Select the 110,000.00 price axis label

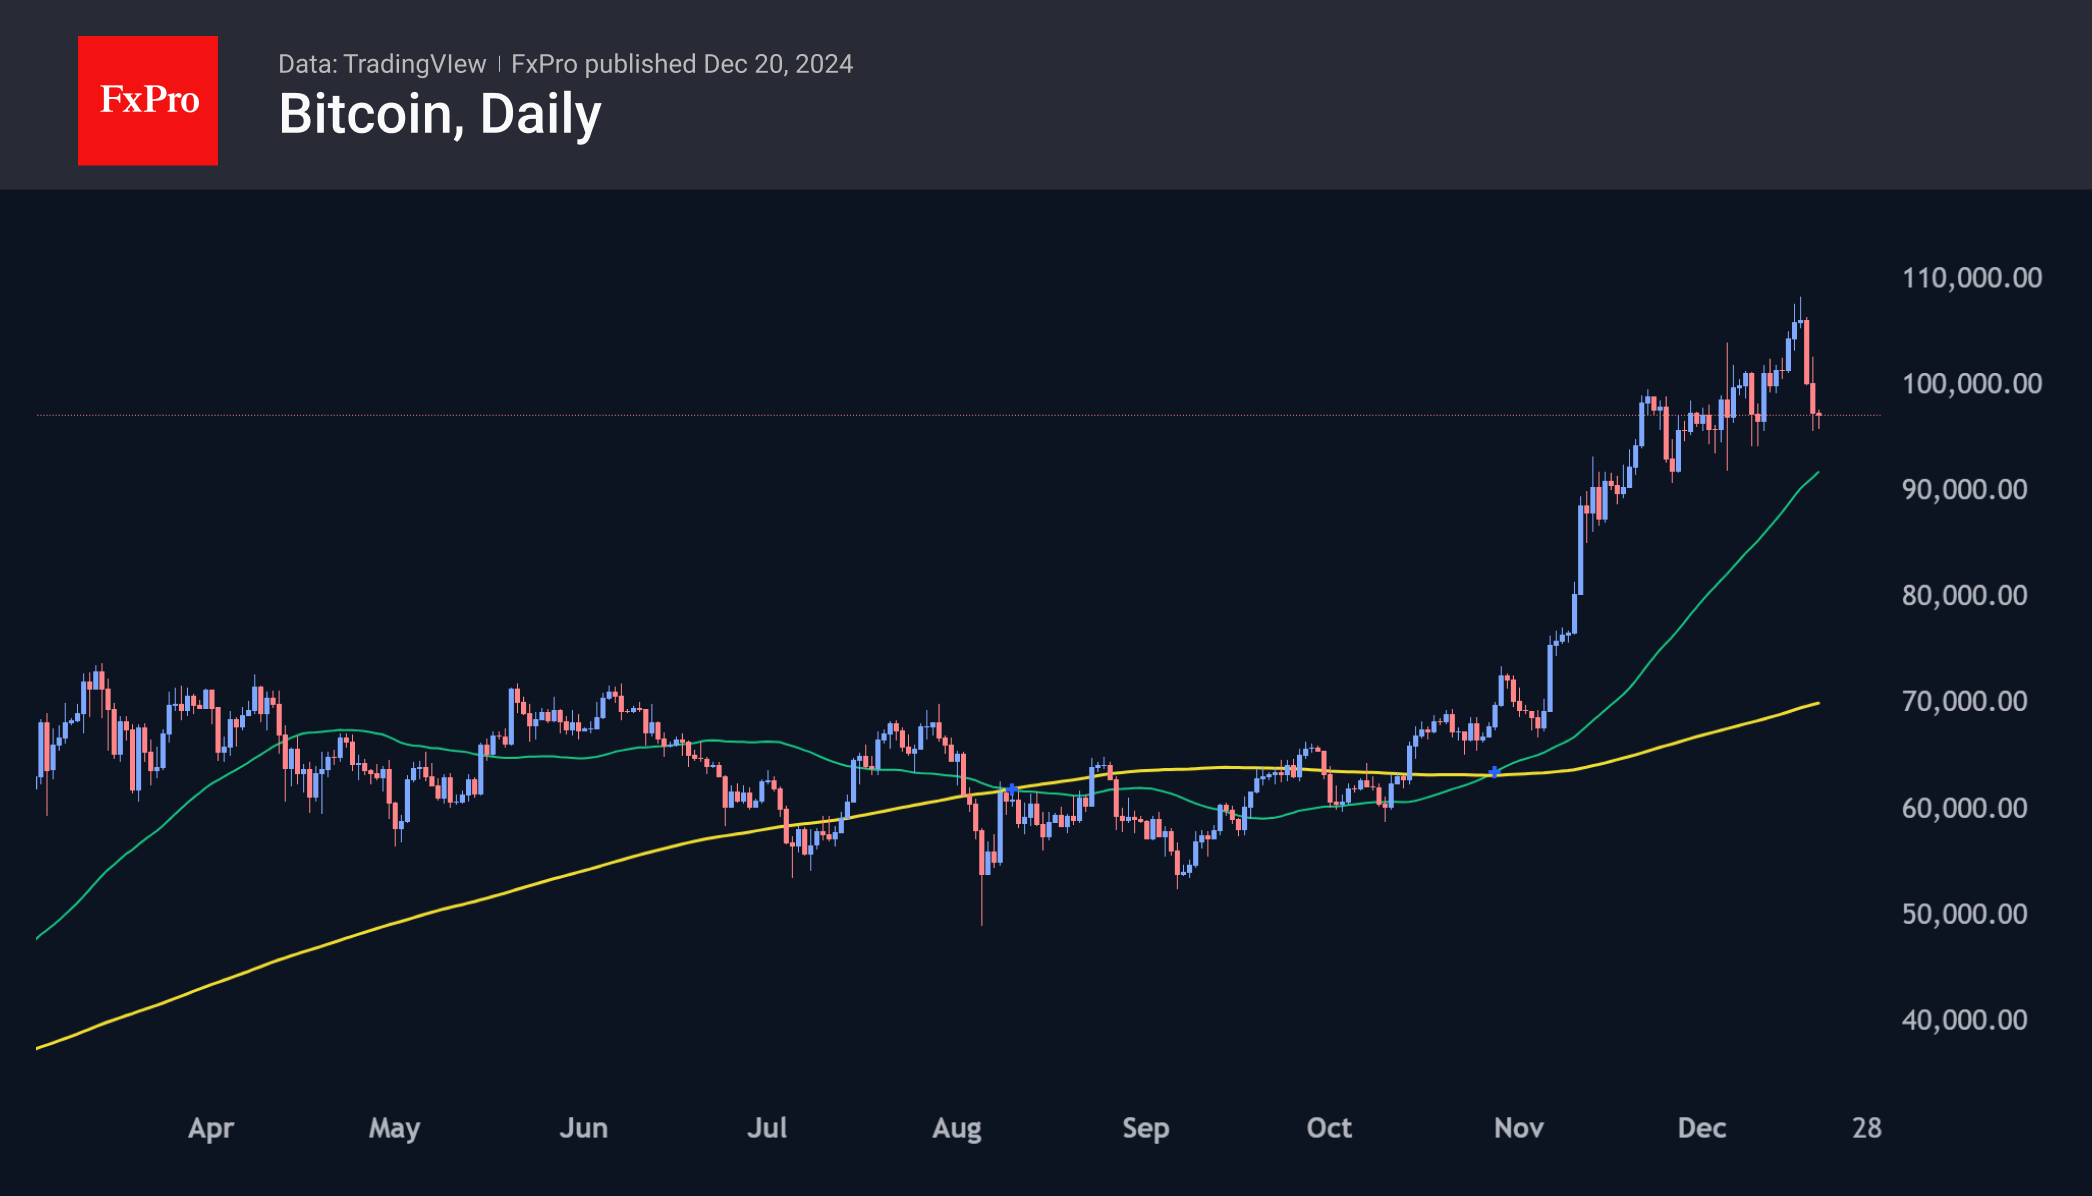[x=1971, y=277]
